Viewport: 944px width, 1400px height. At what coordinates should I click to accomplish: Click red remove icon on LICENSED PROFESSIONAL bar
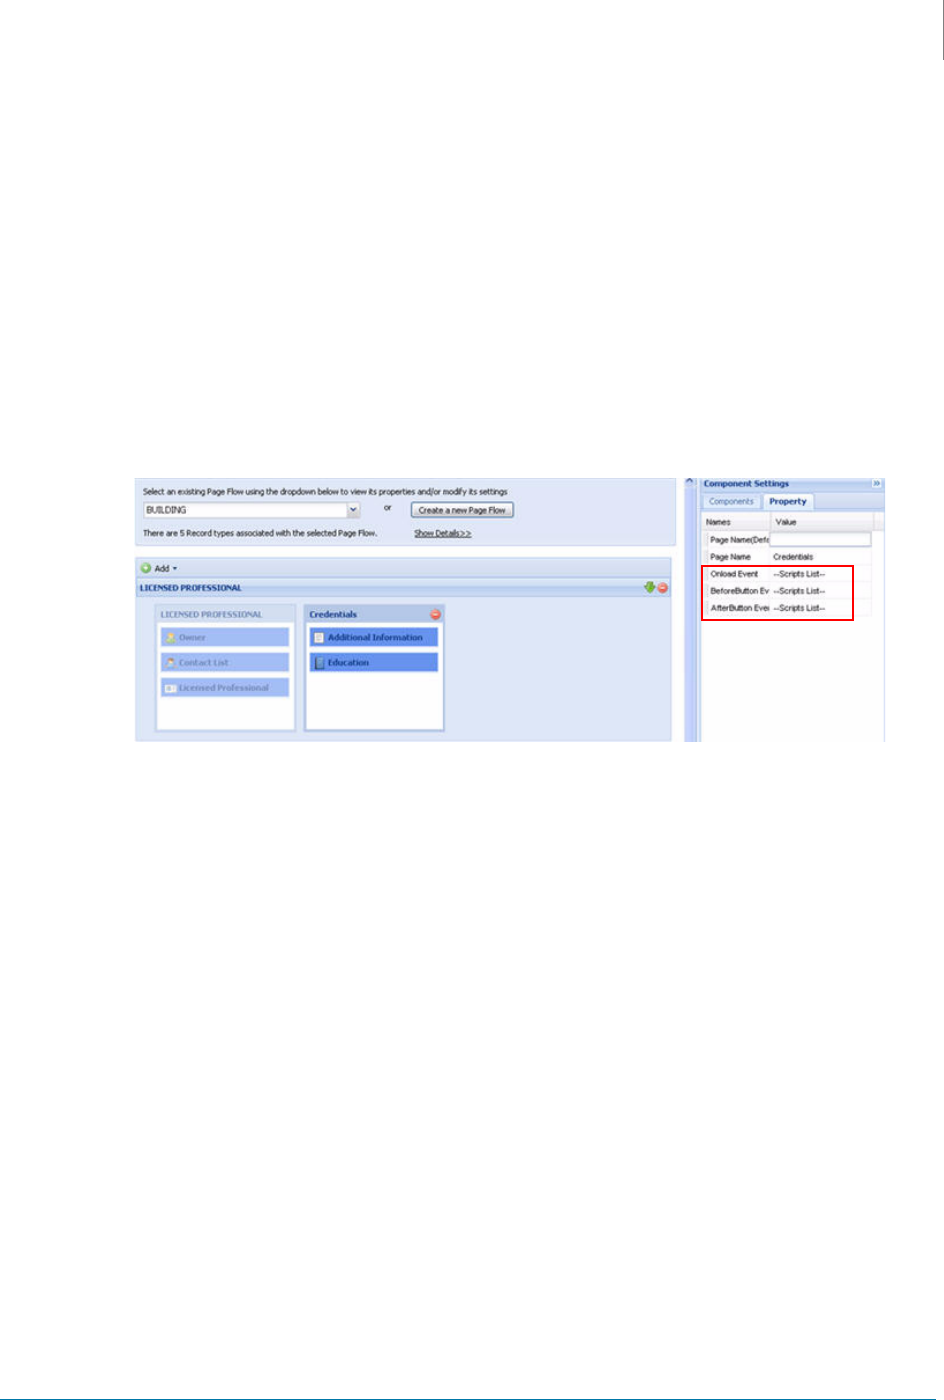[662, 588]
